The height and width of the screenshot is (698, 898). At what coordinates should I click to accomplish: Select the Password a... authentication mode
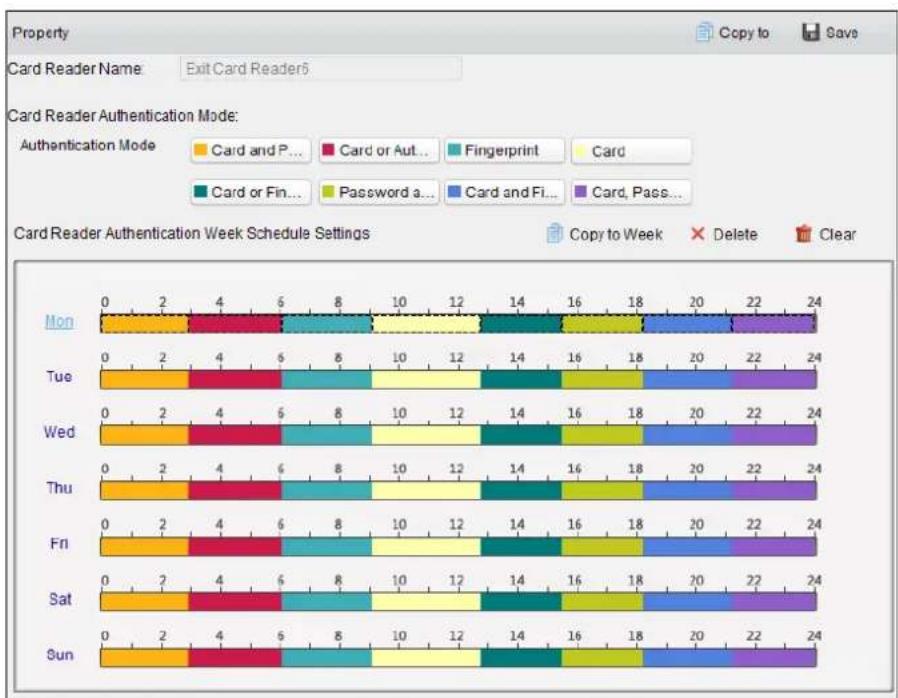[x=379, y=192]
